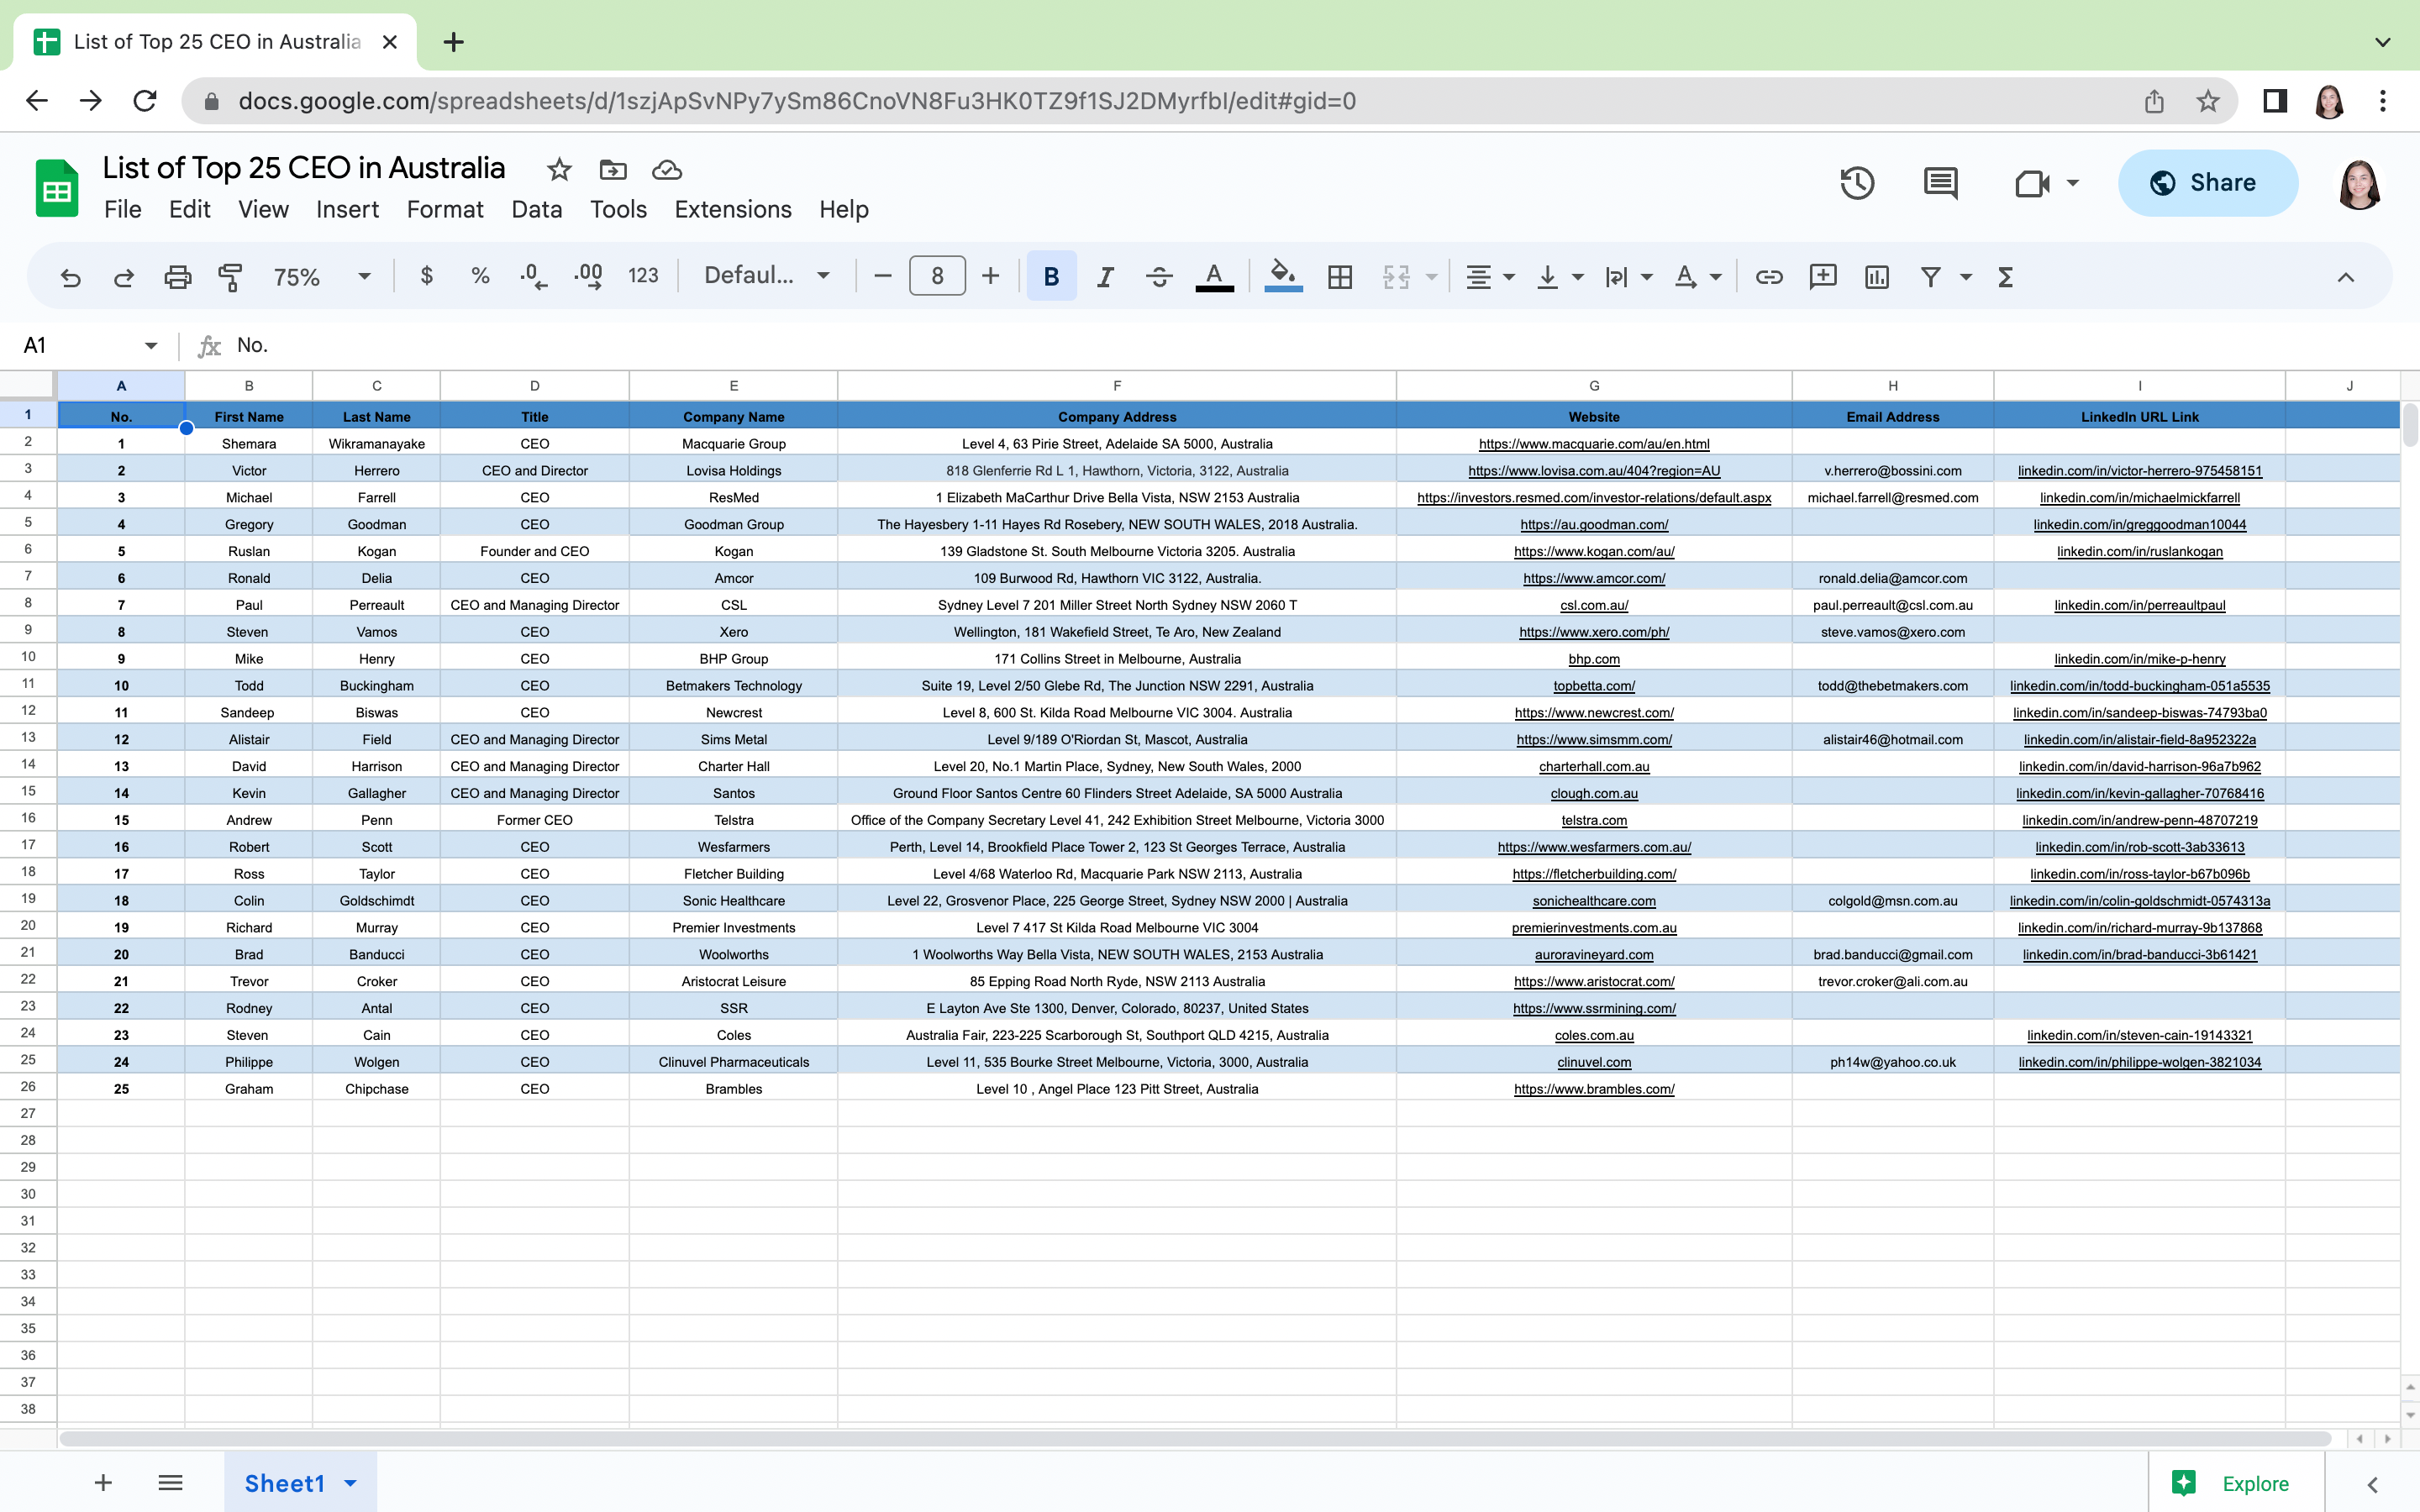
Task: Open the Format menu
Action: click(x=445, y=209)
